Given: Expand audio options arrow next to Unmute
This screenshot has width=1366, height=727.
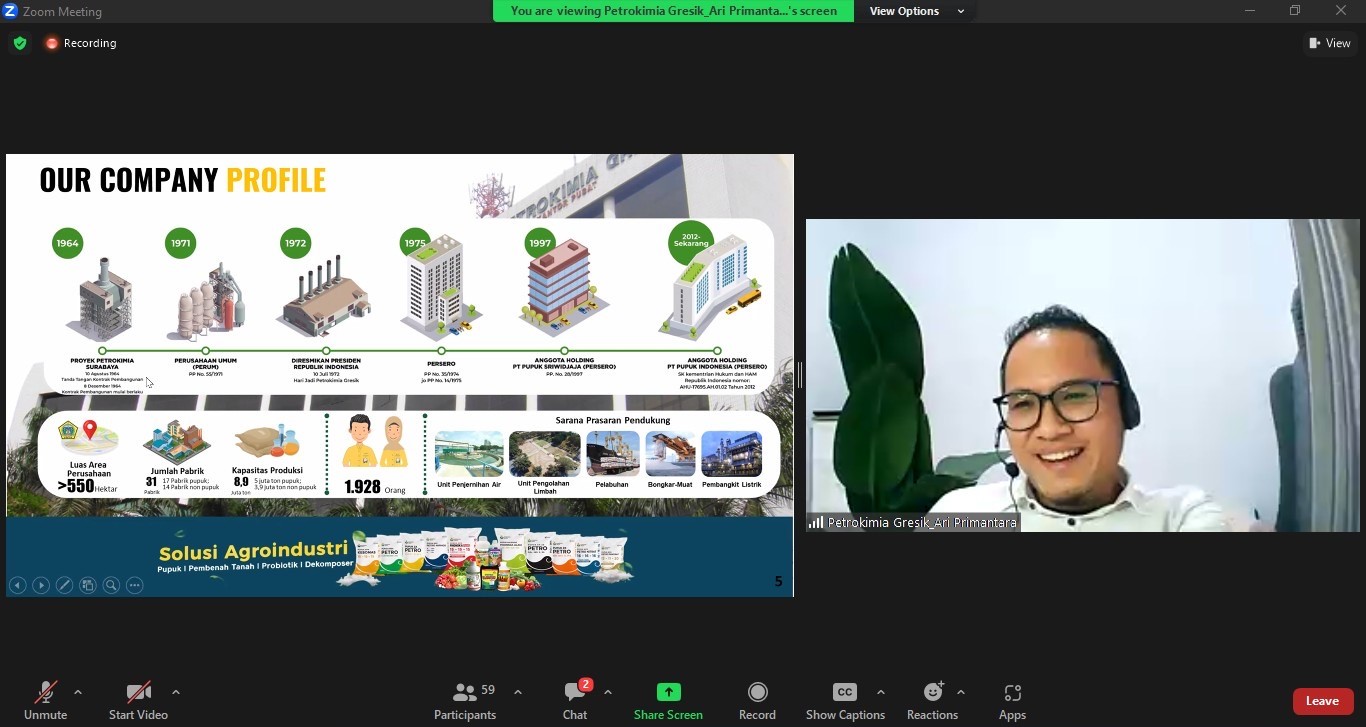Looking at the screenshot, I should [x=78, y=692].
